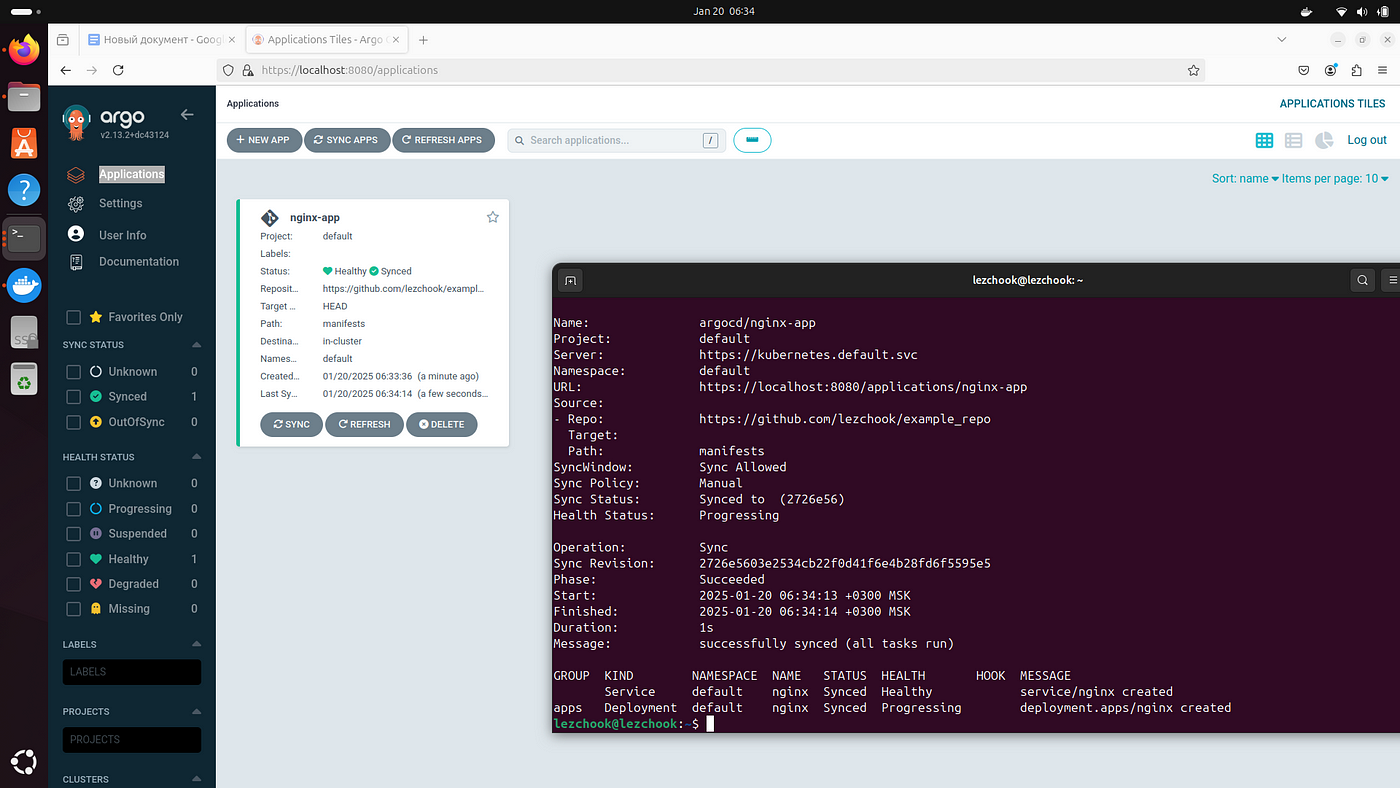Collapse the SYNC STATUS filter section
The width and height of the screenshot is (1400, 788).
tap(196, 345)
